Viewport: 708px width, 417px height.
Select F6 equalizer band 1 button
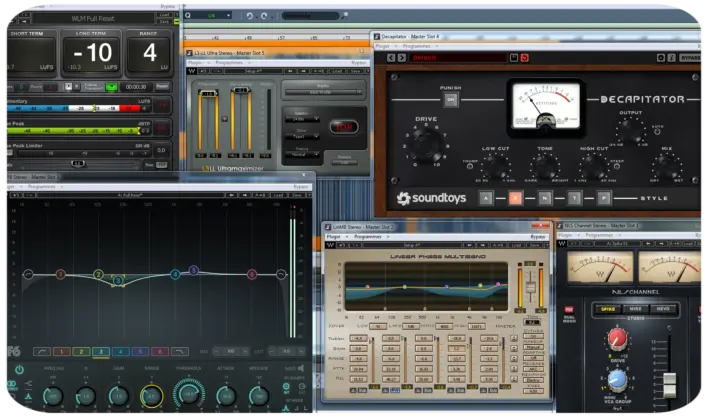tap(60, 352)
